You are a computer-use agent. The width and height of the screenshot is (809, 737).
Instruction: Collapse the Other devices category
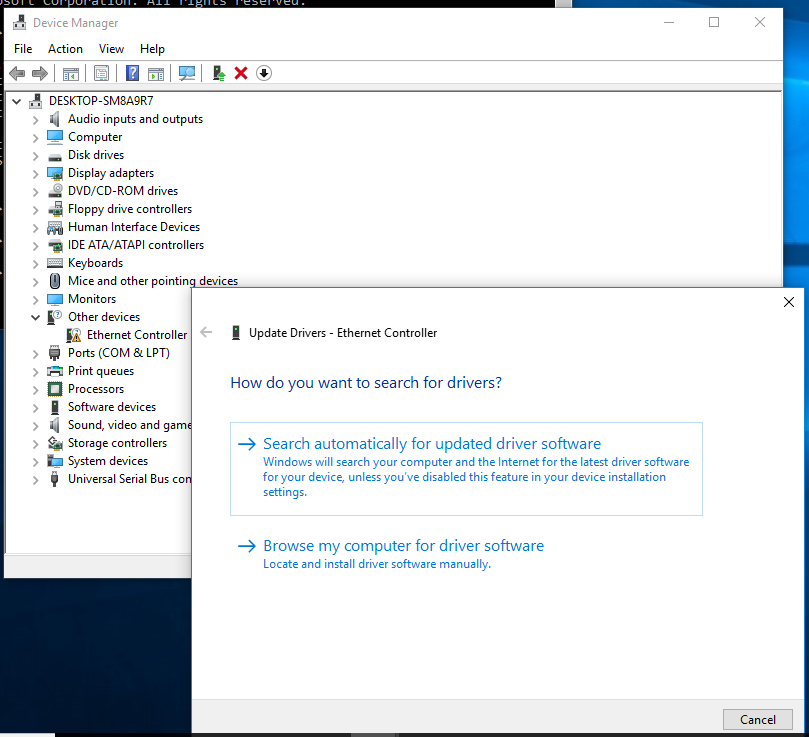click(36, 317)
